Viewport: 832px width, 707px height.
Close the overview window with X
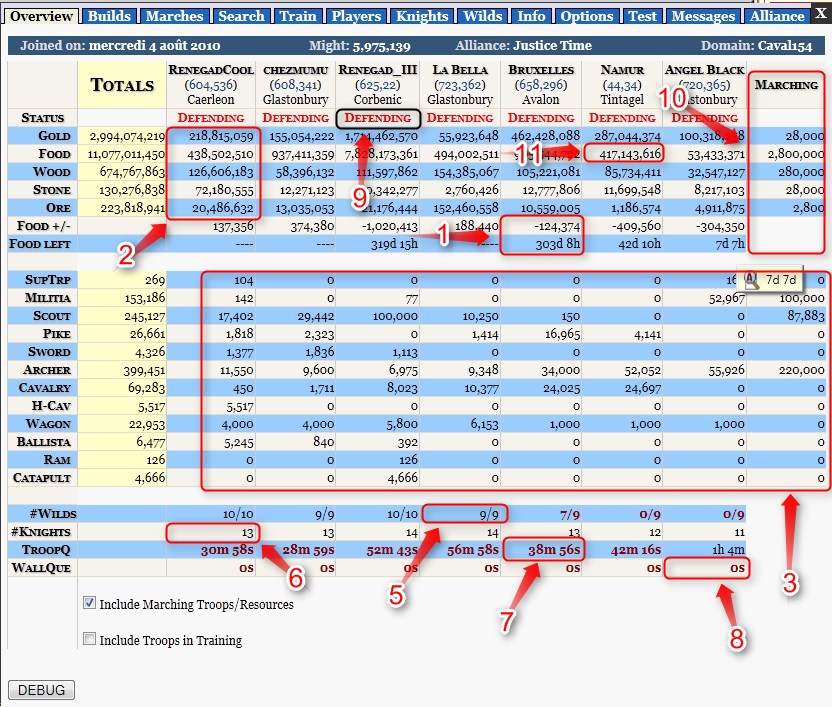[820, 13]
